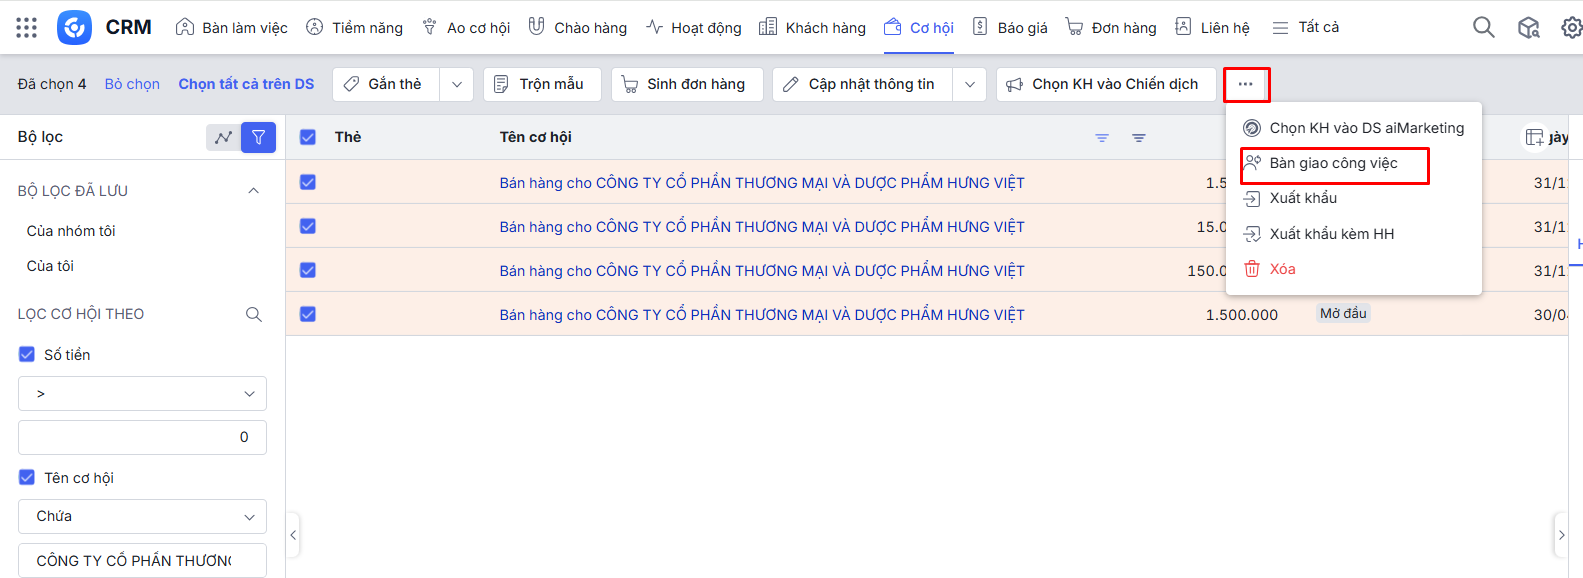Screen dimensions: 1583x578
Task: Go to Bàn làm việc tab
Action: (x=231, y=28)
